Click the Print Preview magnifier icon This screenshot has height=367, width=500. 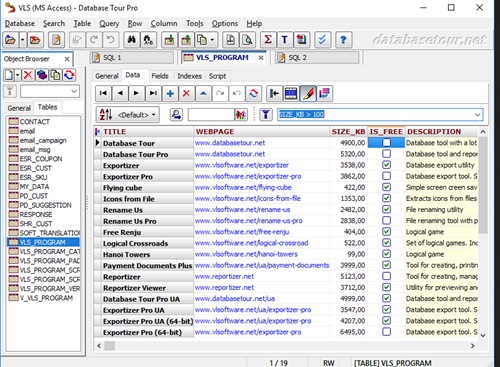pos(247,40)
